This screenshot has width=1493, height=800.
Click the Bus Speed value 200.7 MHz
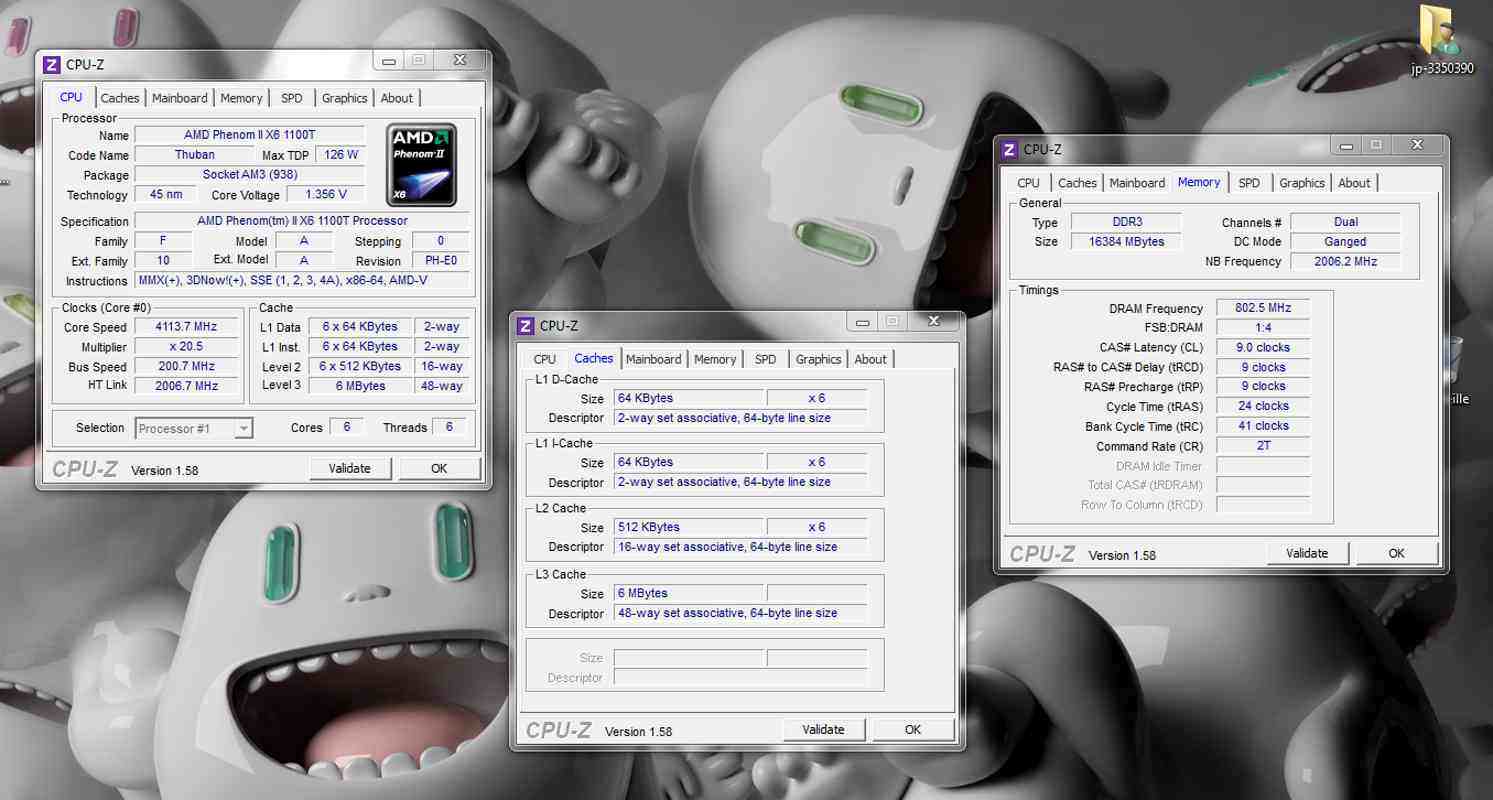[x=186, y=366]
